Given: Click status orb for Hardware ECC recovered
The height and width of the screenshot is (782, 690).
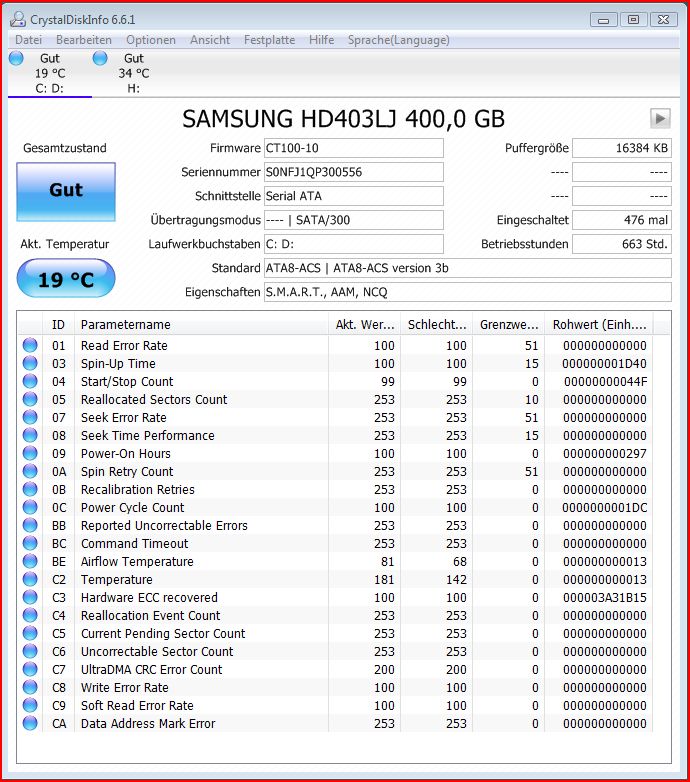Looking at the screenshot, I should click(30, 597).
